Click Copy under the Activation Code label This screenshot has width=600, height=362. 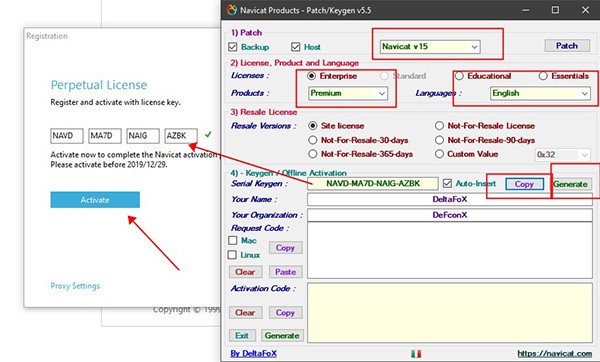point(285,313)
